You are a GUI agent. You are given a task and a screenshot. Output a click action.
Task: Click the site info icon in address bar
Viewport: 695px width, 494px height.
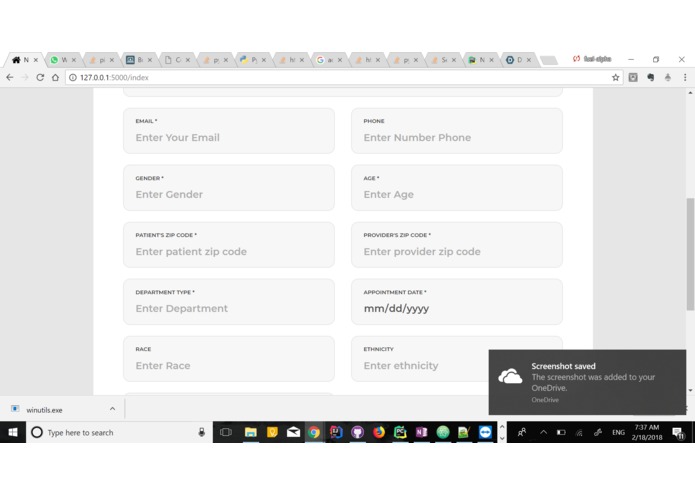(73, 78)
